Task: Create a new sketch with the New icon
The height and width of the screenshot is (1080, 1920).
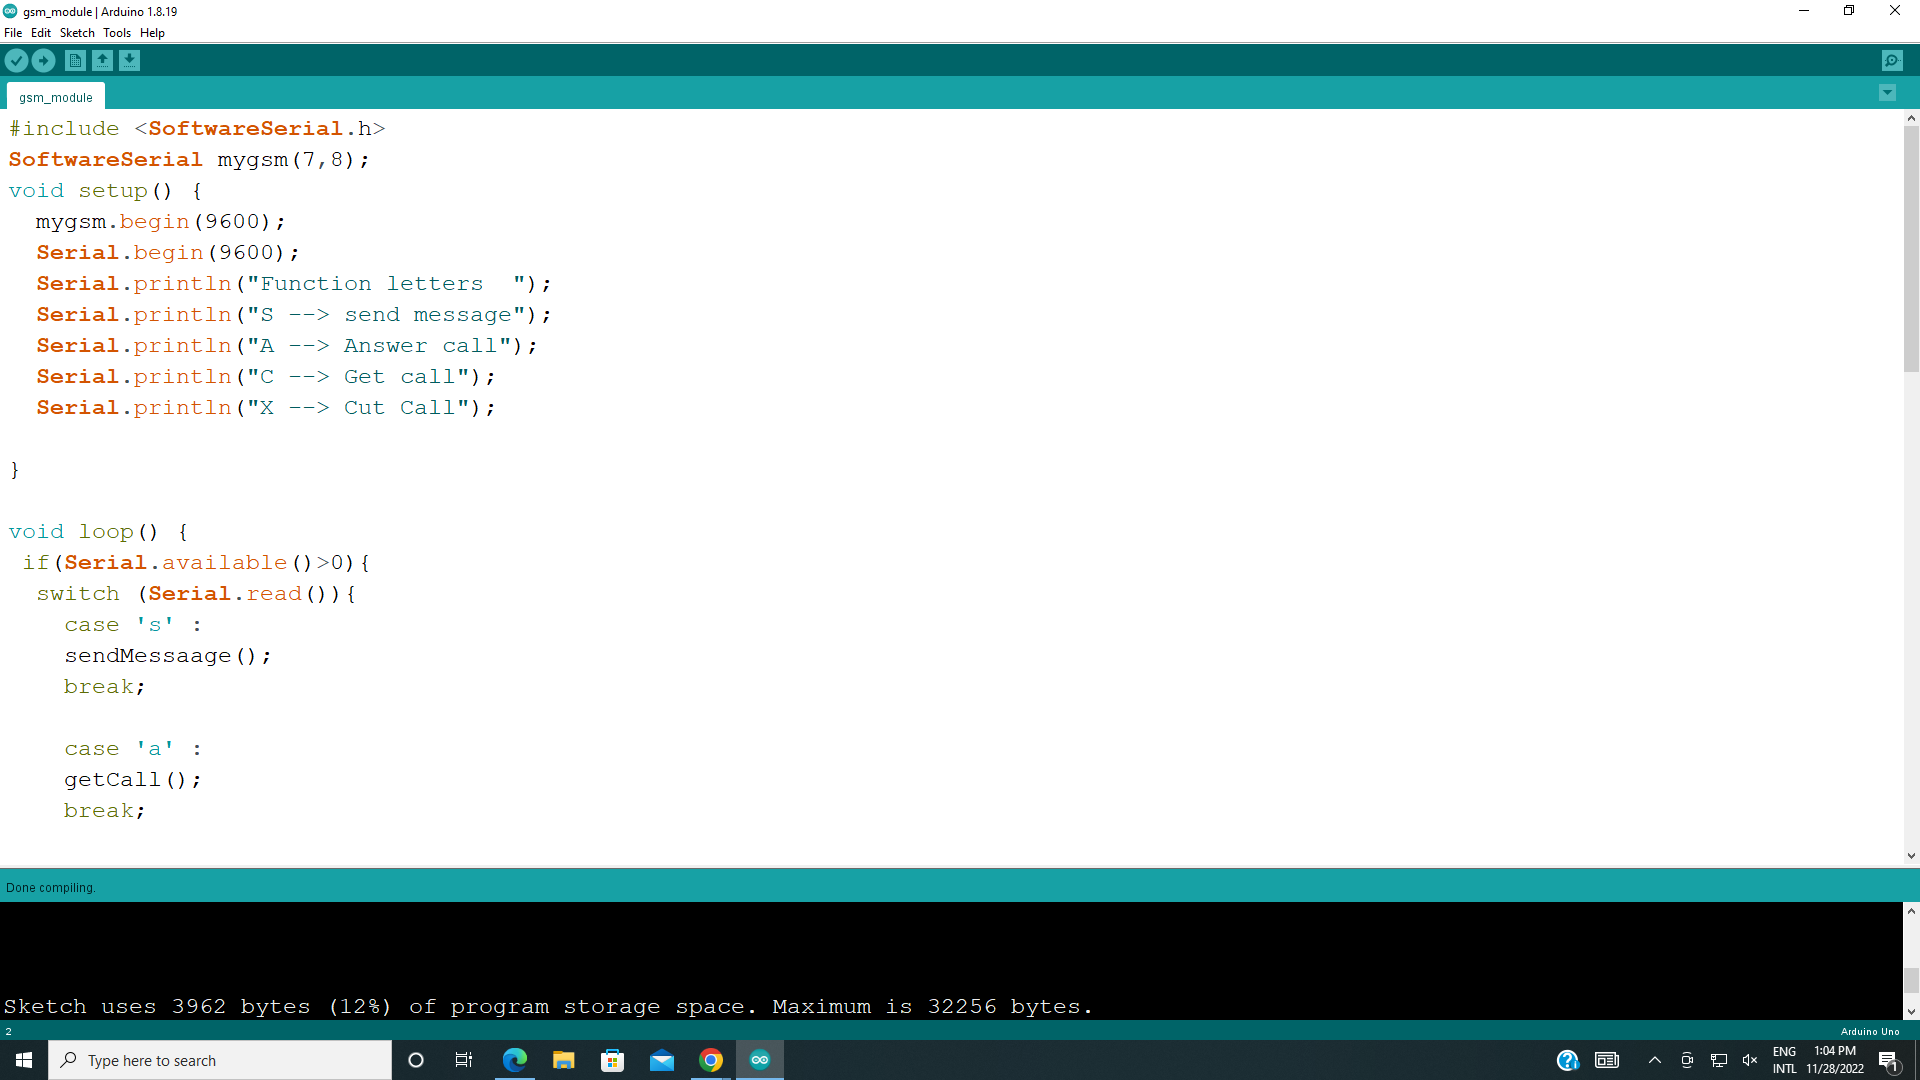Action: click(x=75, y=60)
